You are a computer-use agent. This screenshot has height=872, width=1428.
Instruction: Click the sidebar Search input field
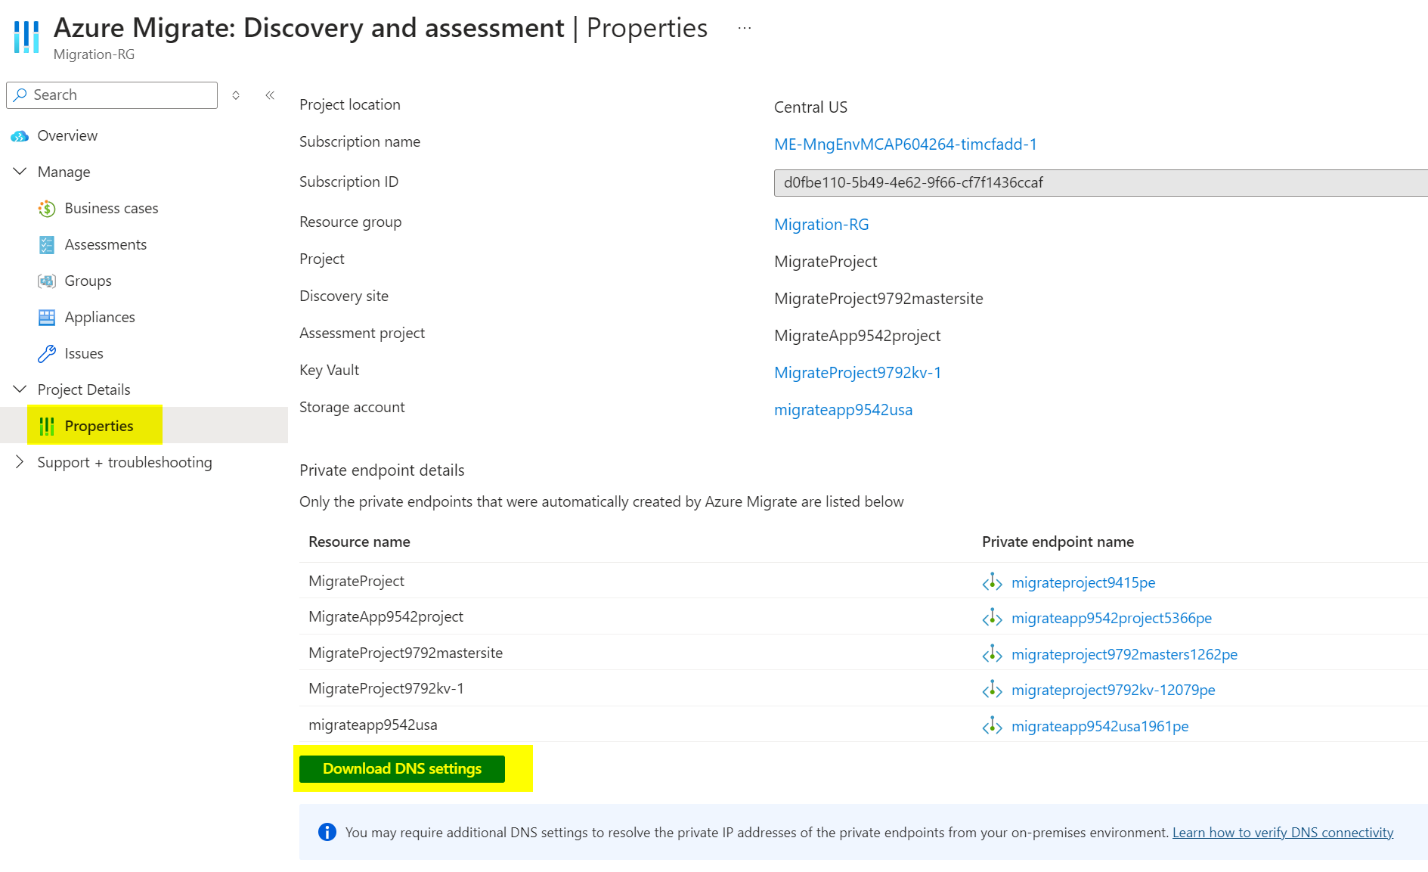pyautogui.click(x=112, y=95)
